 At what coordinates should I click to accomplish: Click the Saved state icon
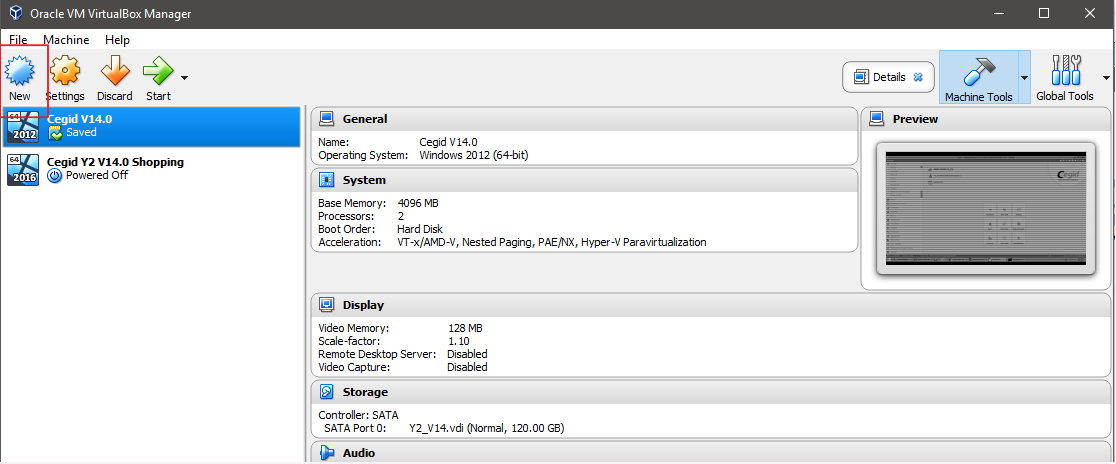(x=55, y=133)
